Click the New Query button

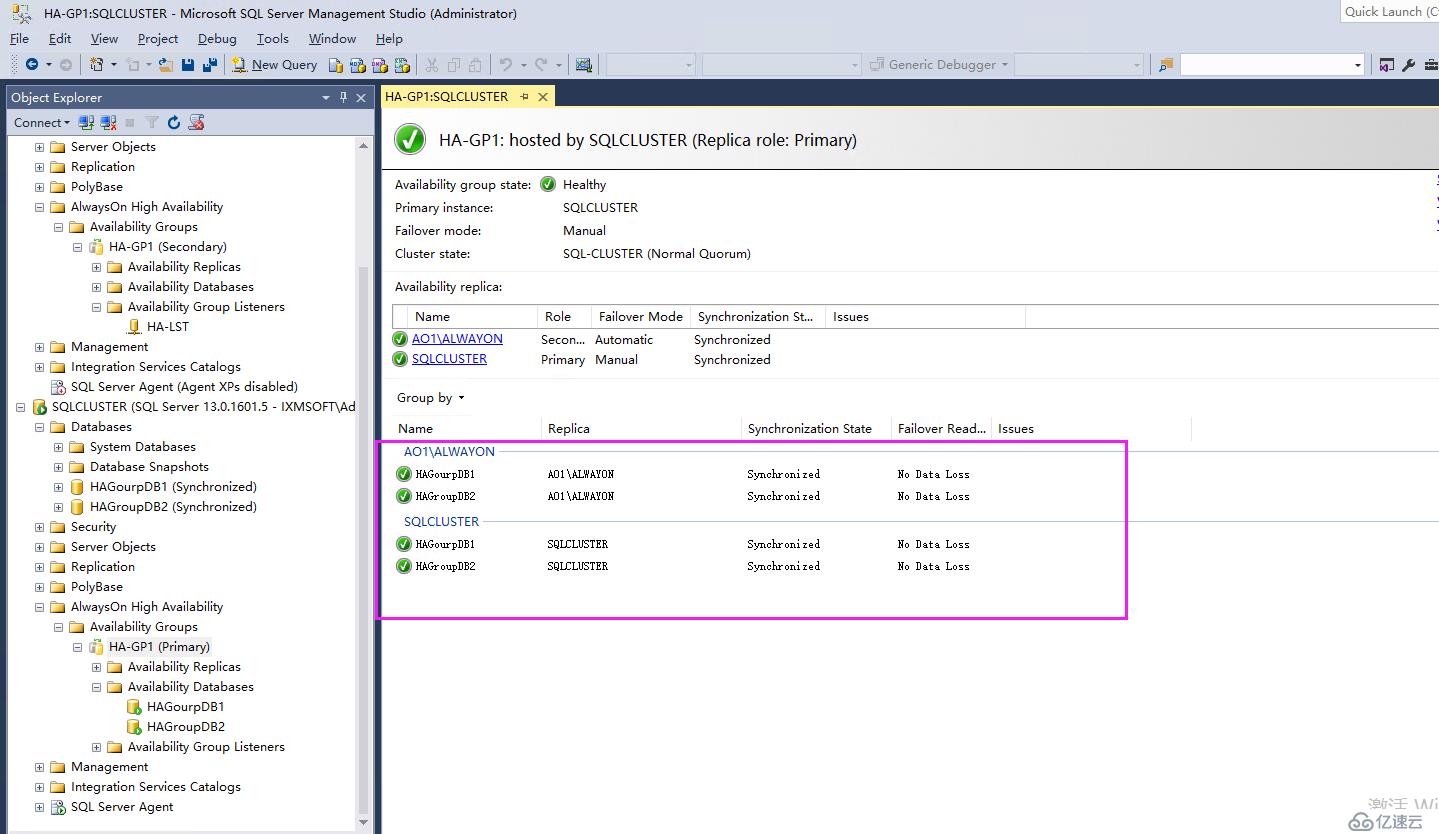(x=275, y=64)
